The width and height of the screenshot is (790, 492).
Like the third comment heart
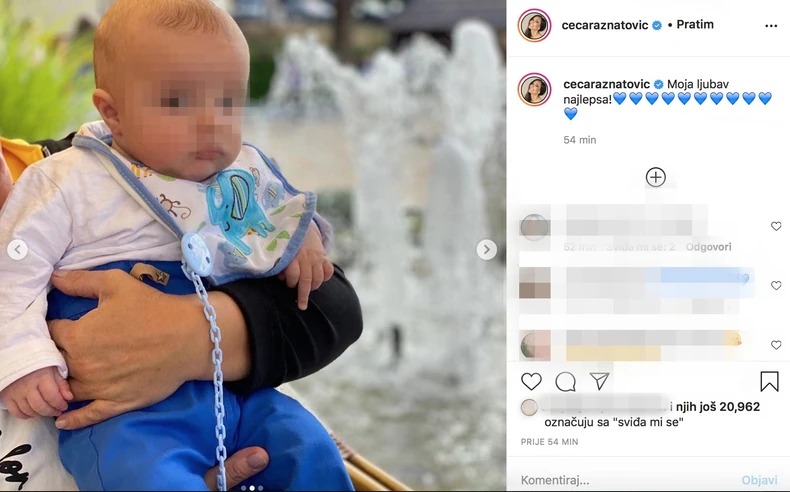[x=776, y=345]
